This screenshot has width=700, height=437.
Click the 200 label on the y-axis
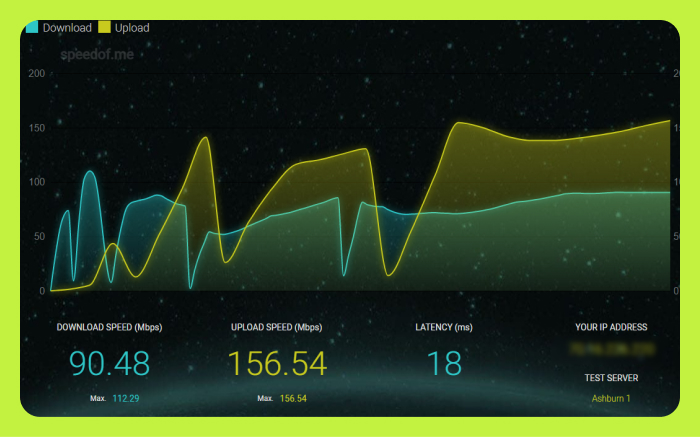(36, 74)
